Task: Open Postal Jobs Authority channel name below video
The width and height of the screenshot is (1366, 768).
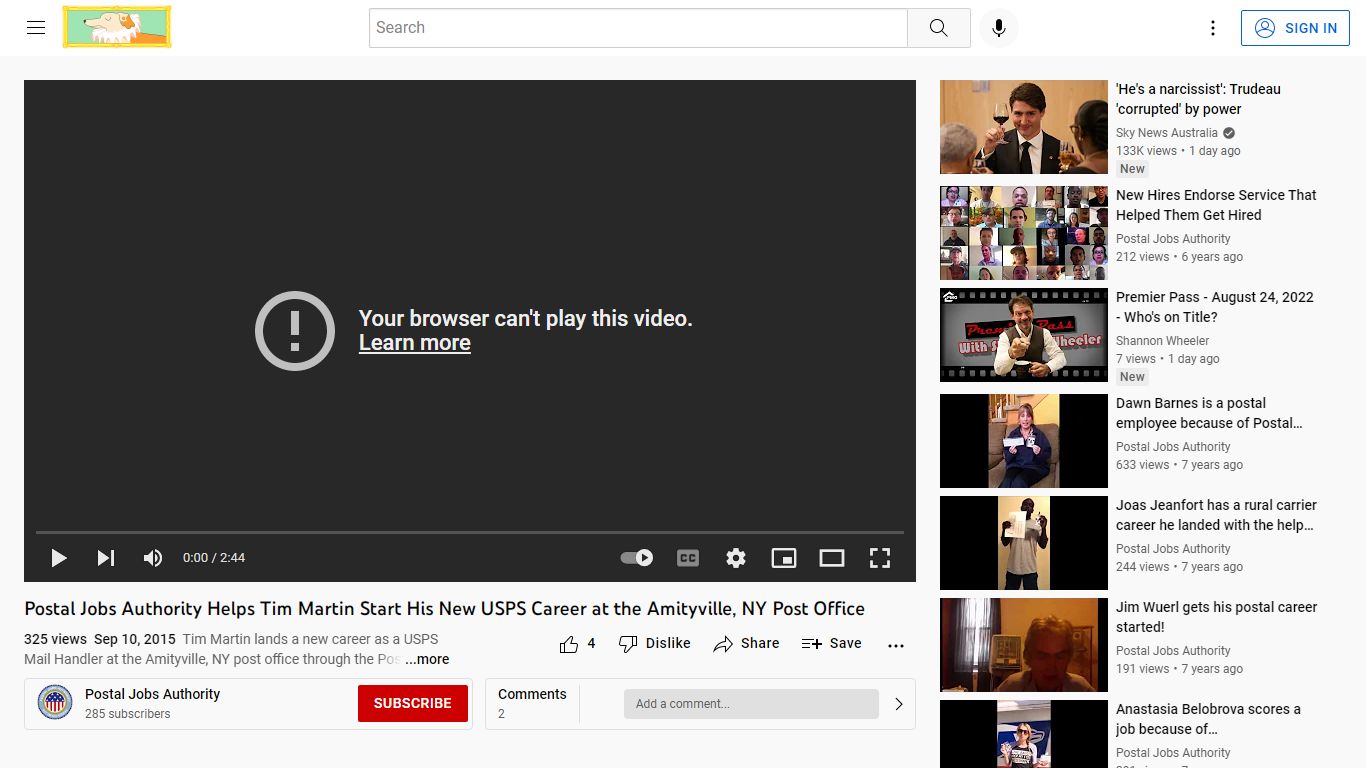Action: click(x=152, y=694)
